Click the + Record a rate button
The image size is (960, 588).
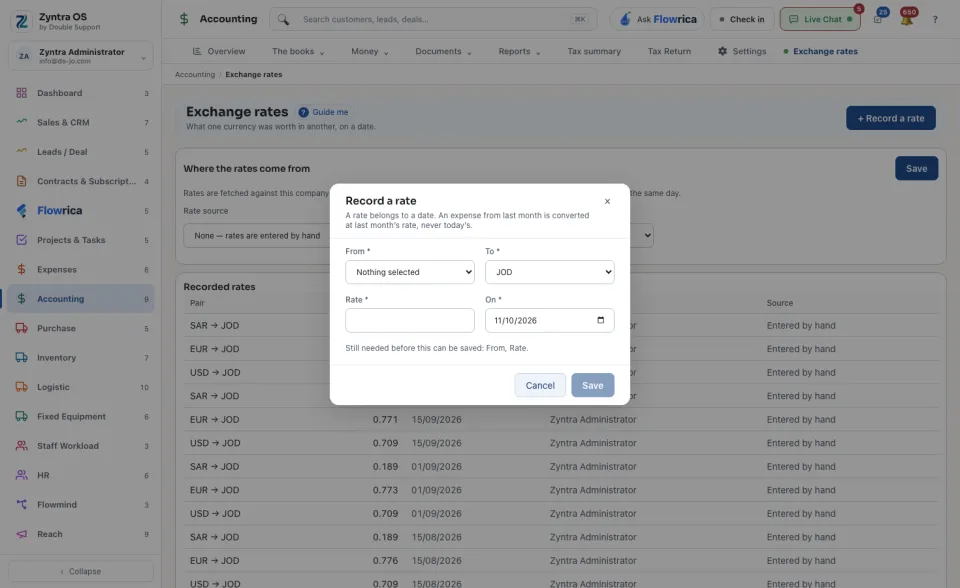(890, 118)
